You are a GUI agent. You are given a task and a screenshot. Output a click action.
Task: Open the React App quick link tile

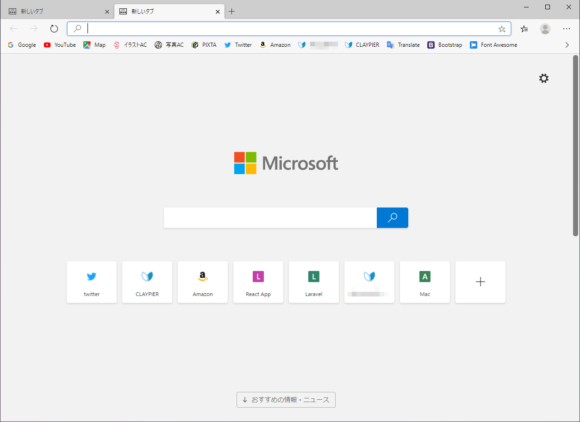[258, 282]
